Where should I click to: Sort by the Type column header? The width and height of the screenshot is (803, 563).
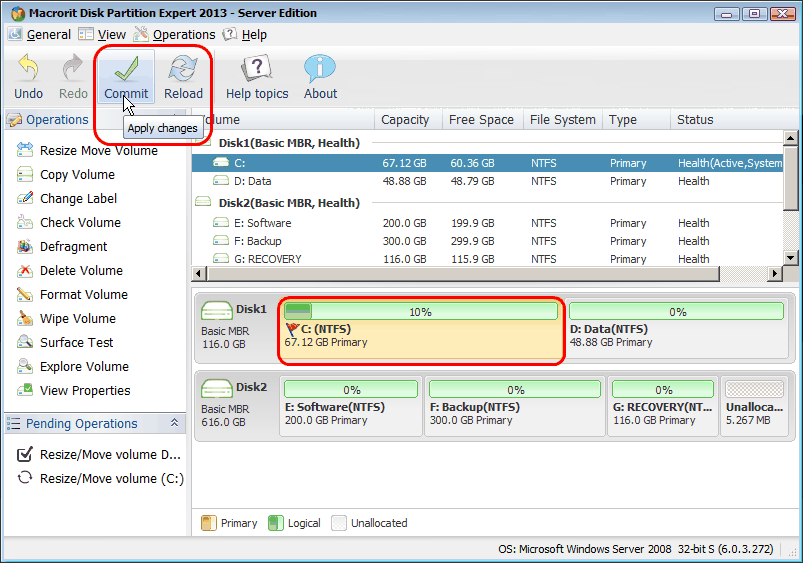point(637,120)
